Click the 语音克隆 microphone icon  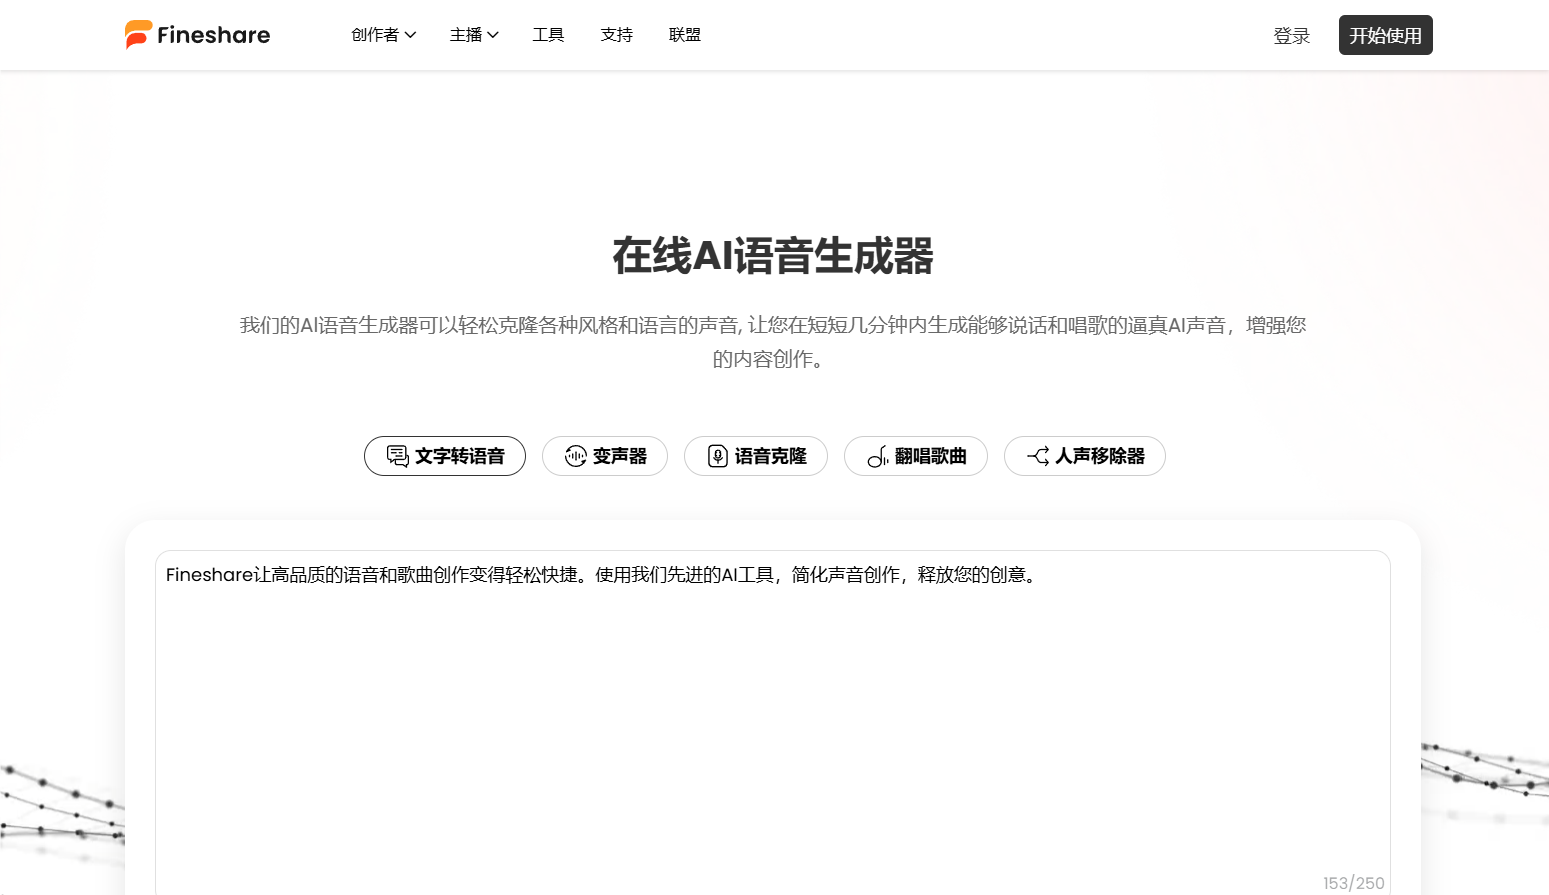[x=717, y=456]
